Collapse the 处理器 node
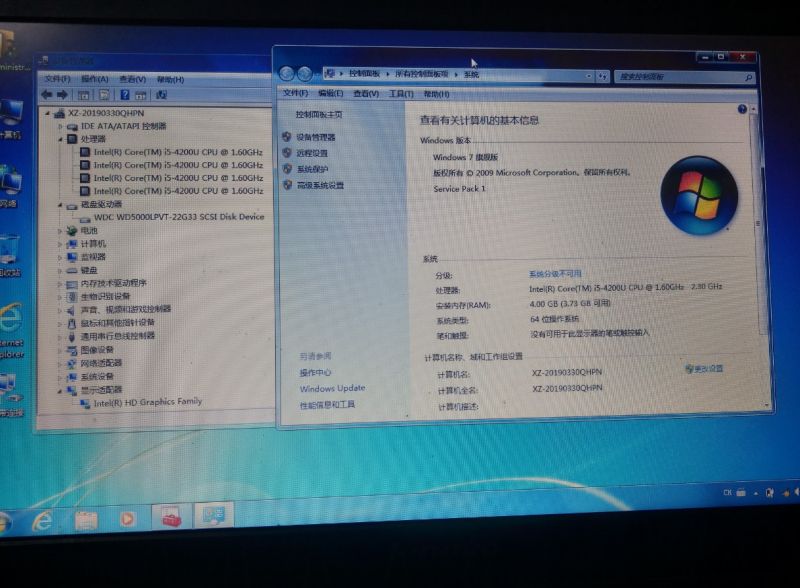 [x=60, y=139]
